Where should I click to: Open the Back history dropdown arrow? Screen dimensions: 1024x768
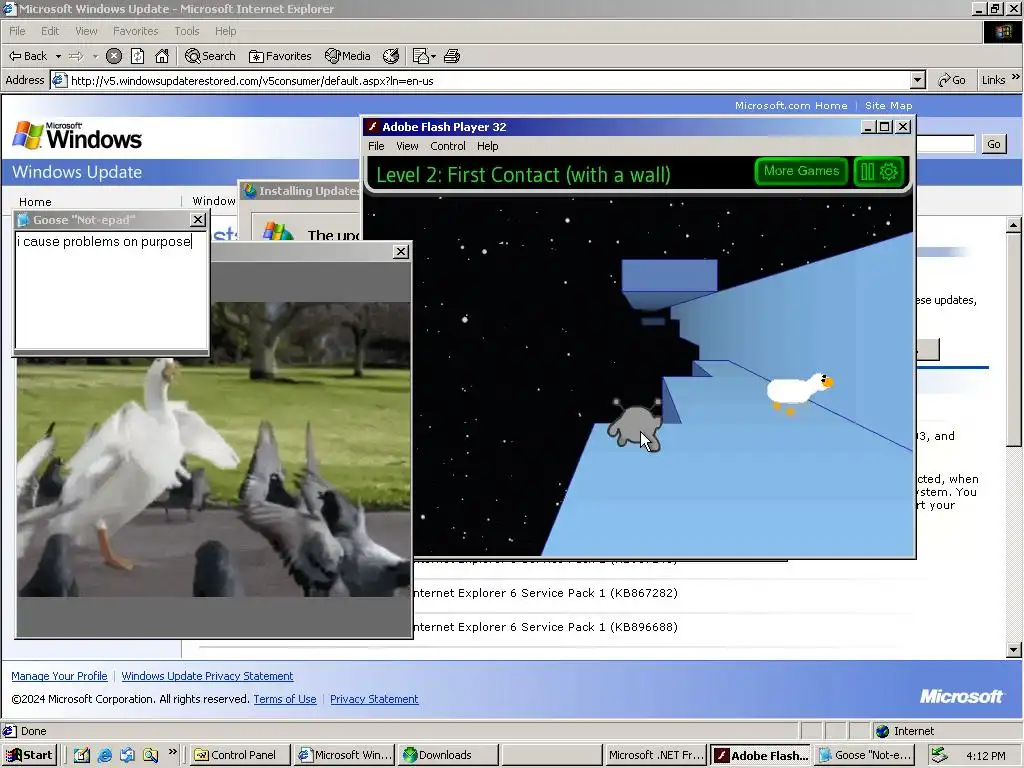click(x=58, y=56)
